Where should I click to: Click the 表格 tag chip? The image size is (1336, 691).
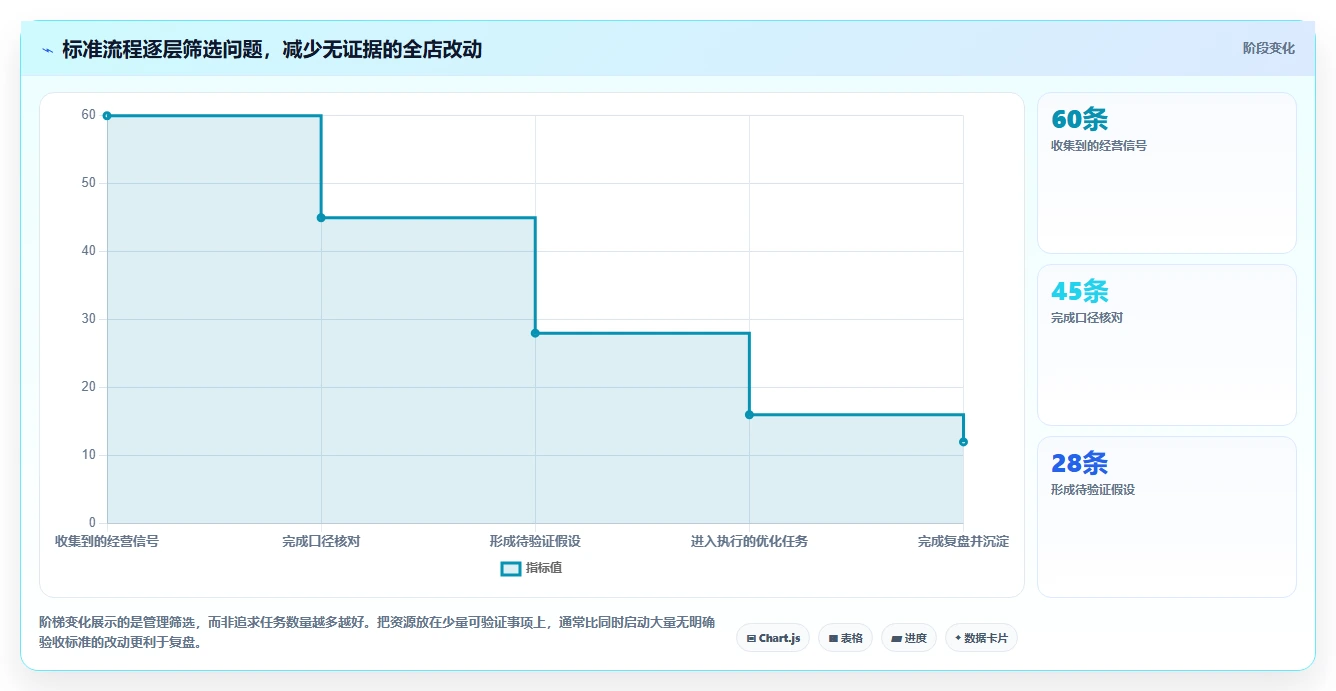[x=845, y=638]
